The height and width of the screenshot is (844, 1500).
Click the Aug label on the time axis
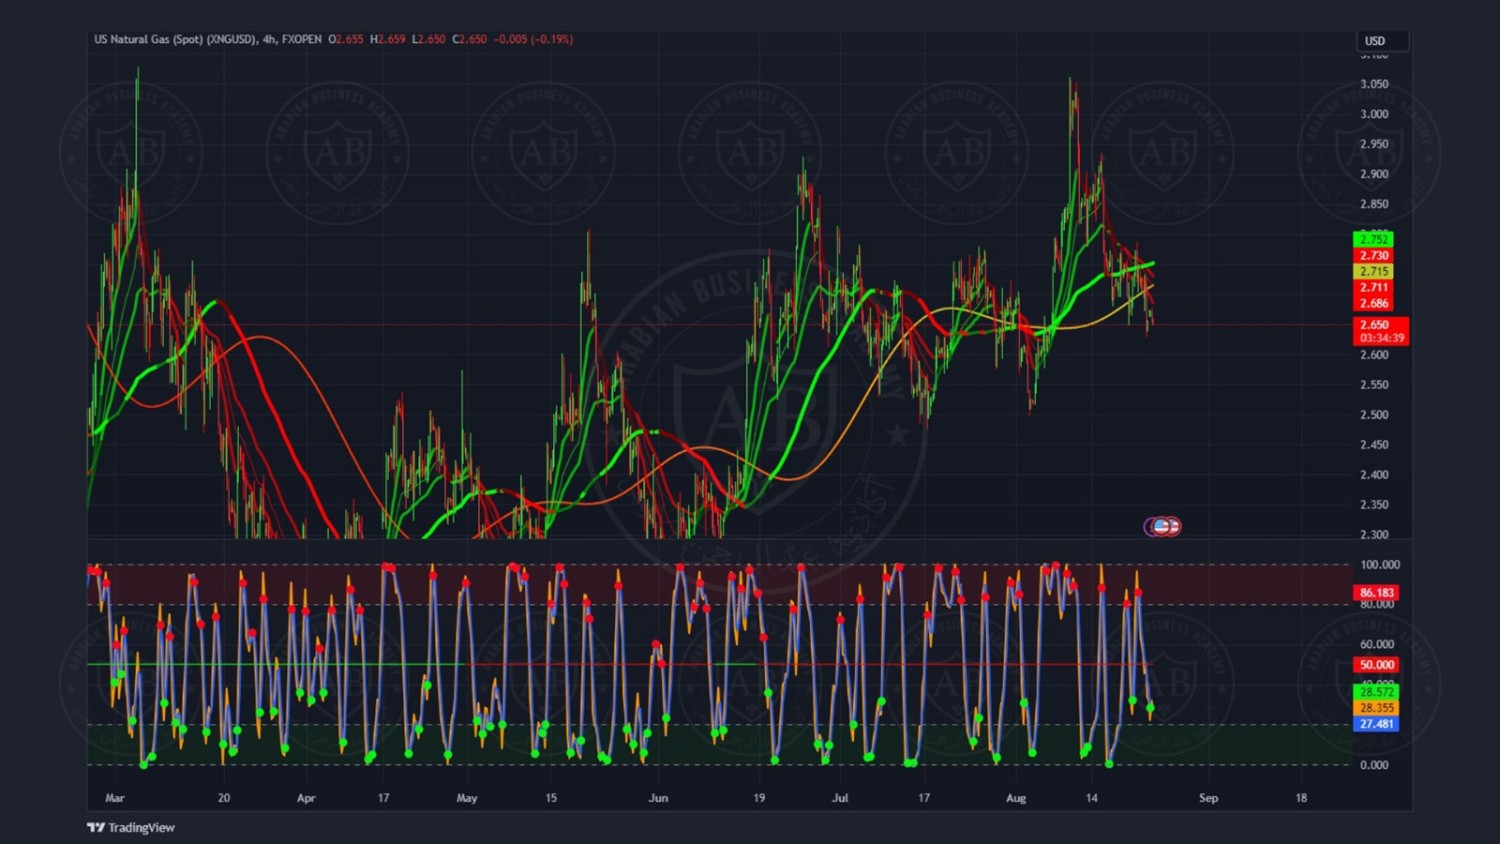tap(1016, 798)
